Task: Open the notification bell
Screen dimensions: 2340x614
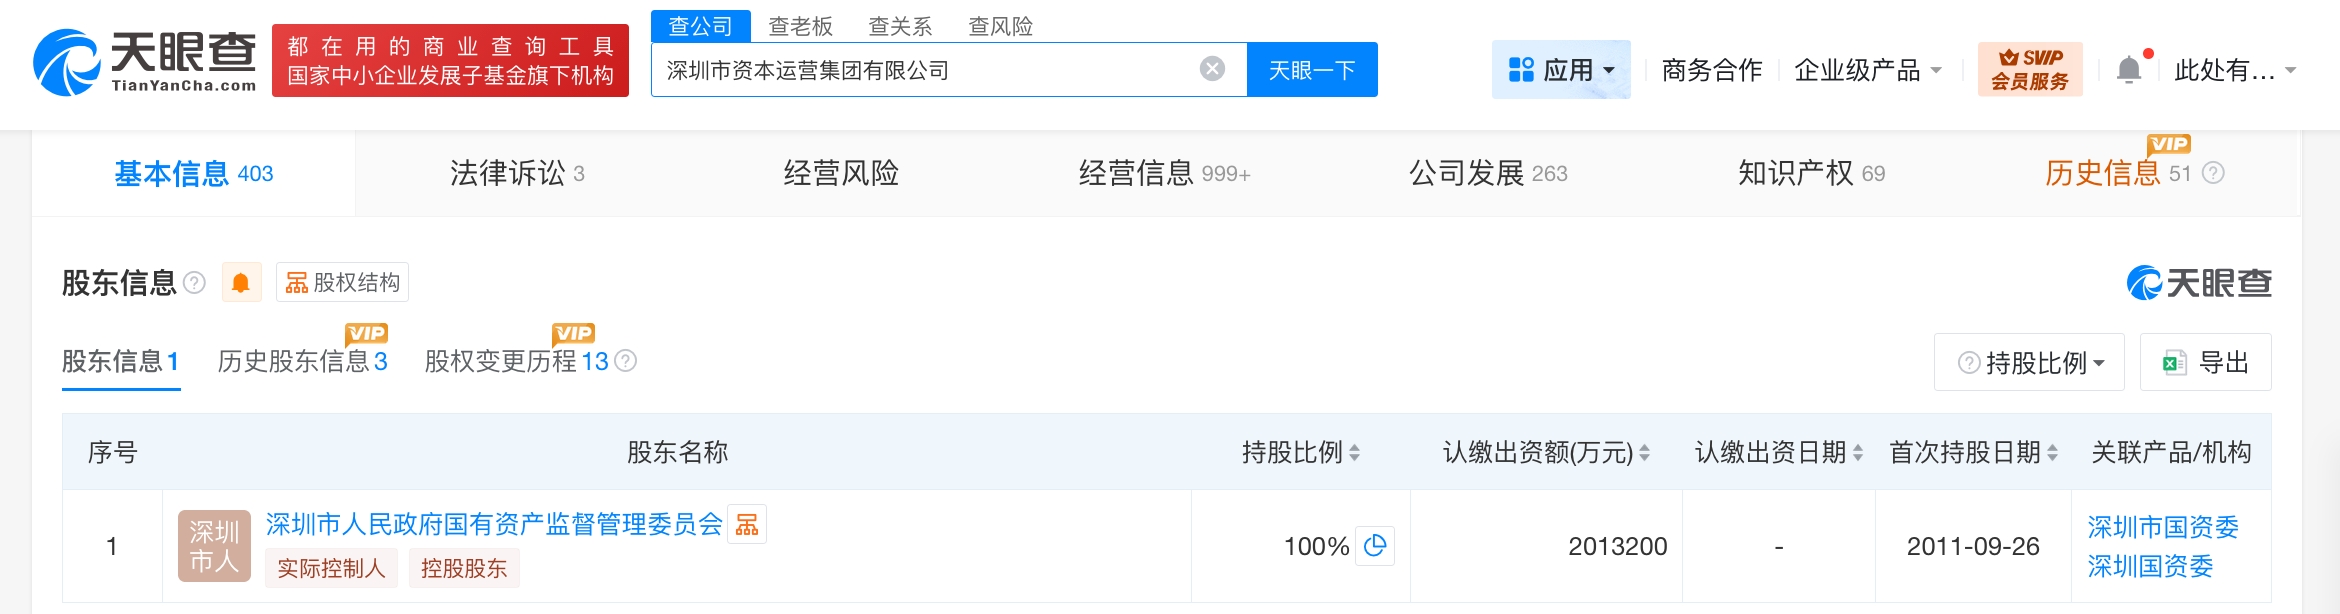Action: coord(2129,70)
